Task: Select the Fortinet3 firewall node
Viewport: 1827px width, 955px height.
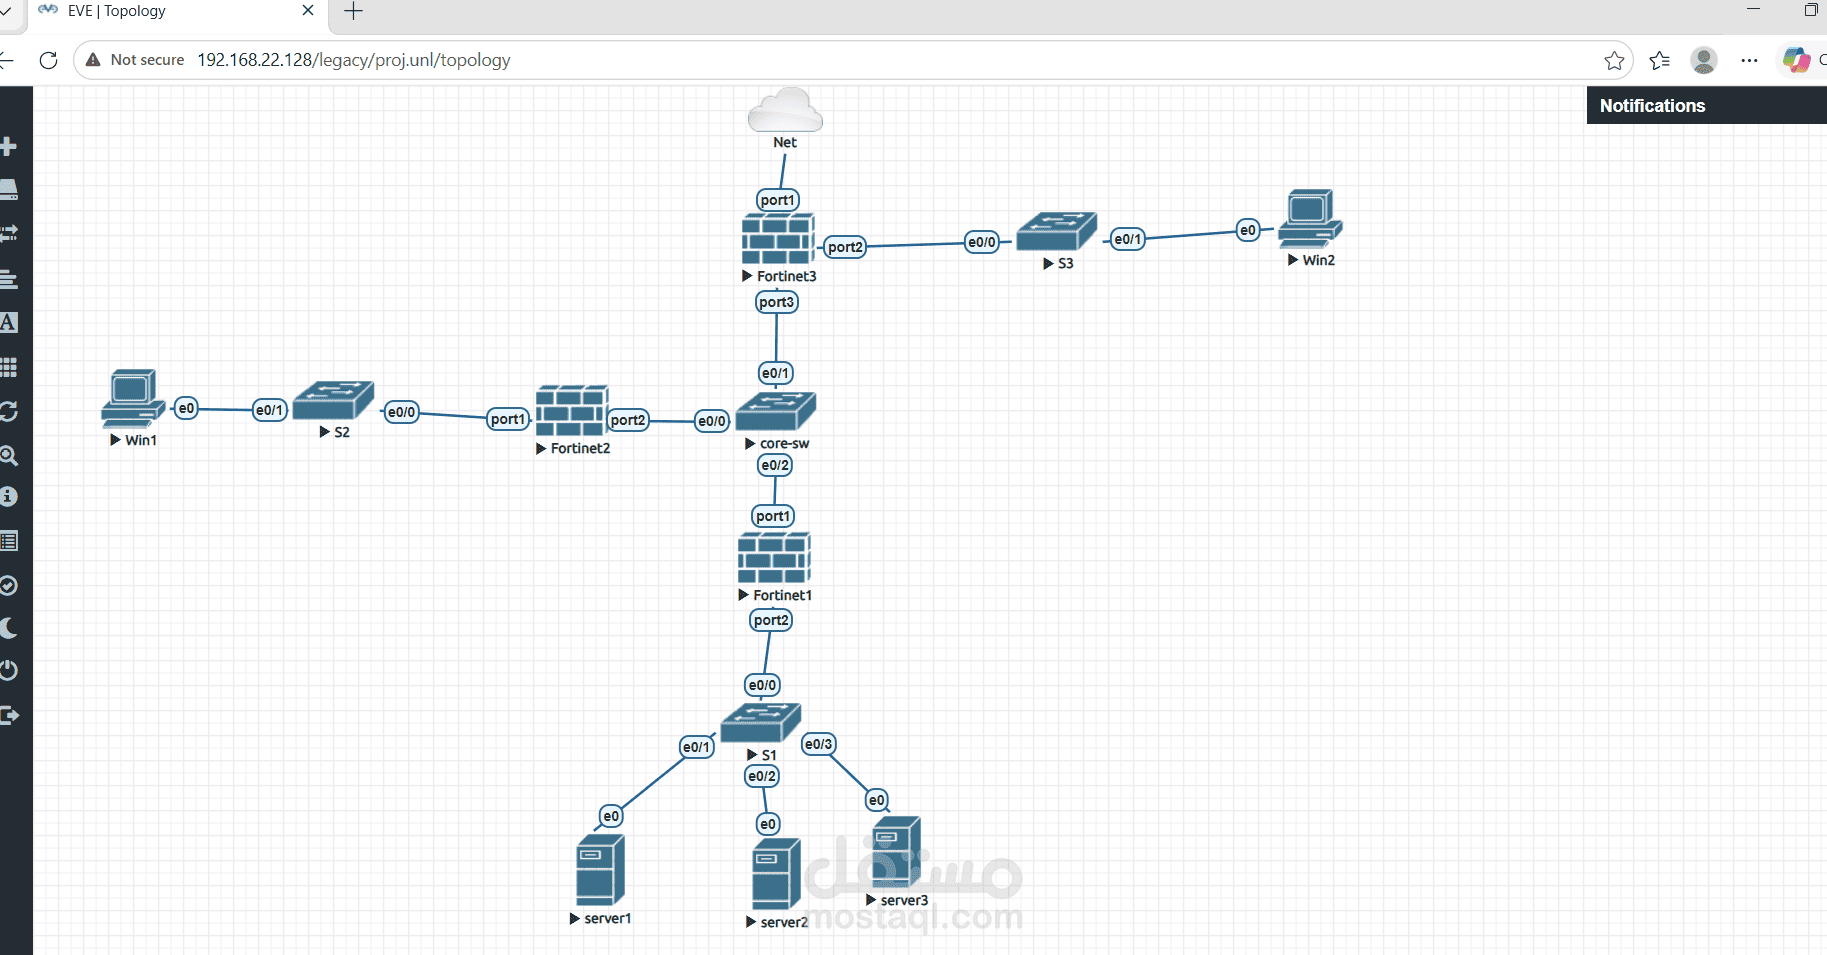Action: point(778,239)
